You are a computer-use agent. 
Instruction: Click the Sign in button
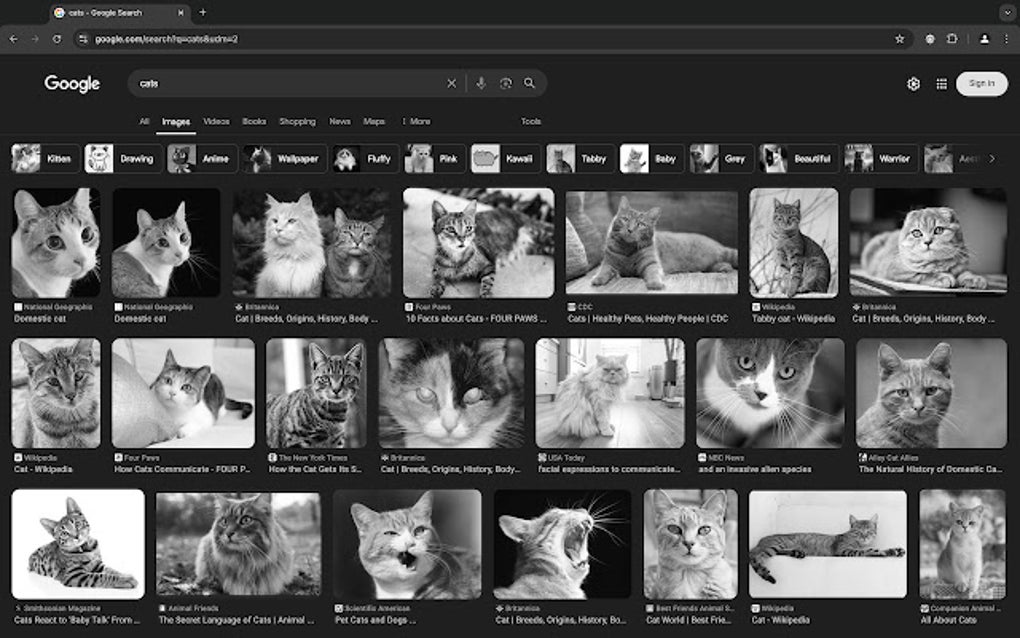point(982,83)
